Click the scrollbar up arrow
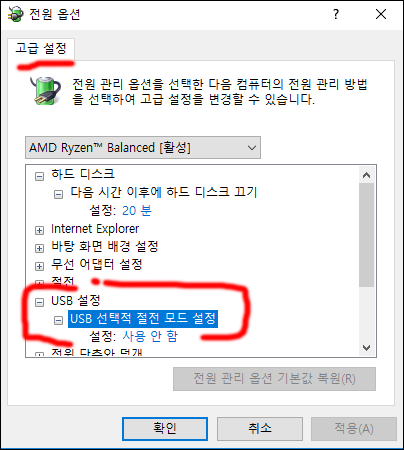 [x=367, y=175]
